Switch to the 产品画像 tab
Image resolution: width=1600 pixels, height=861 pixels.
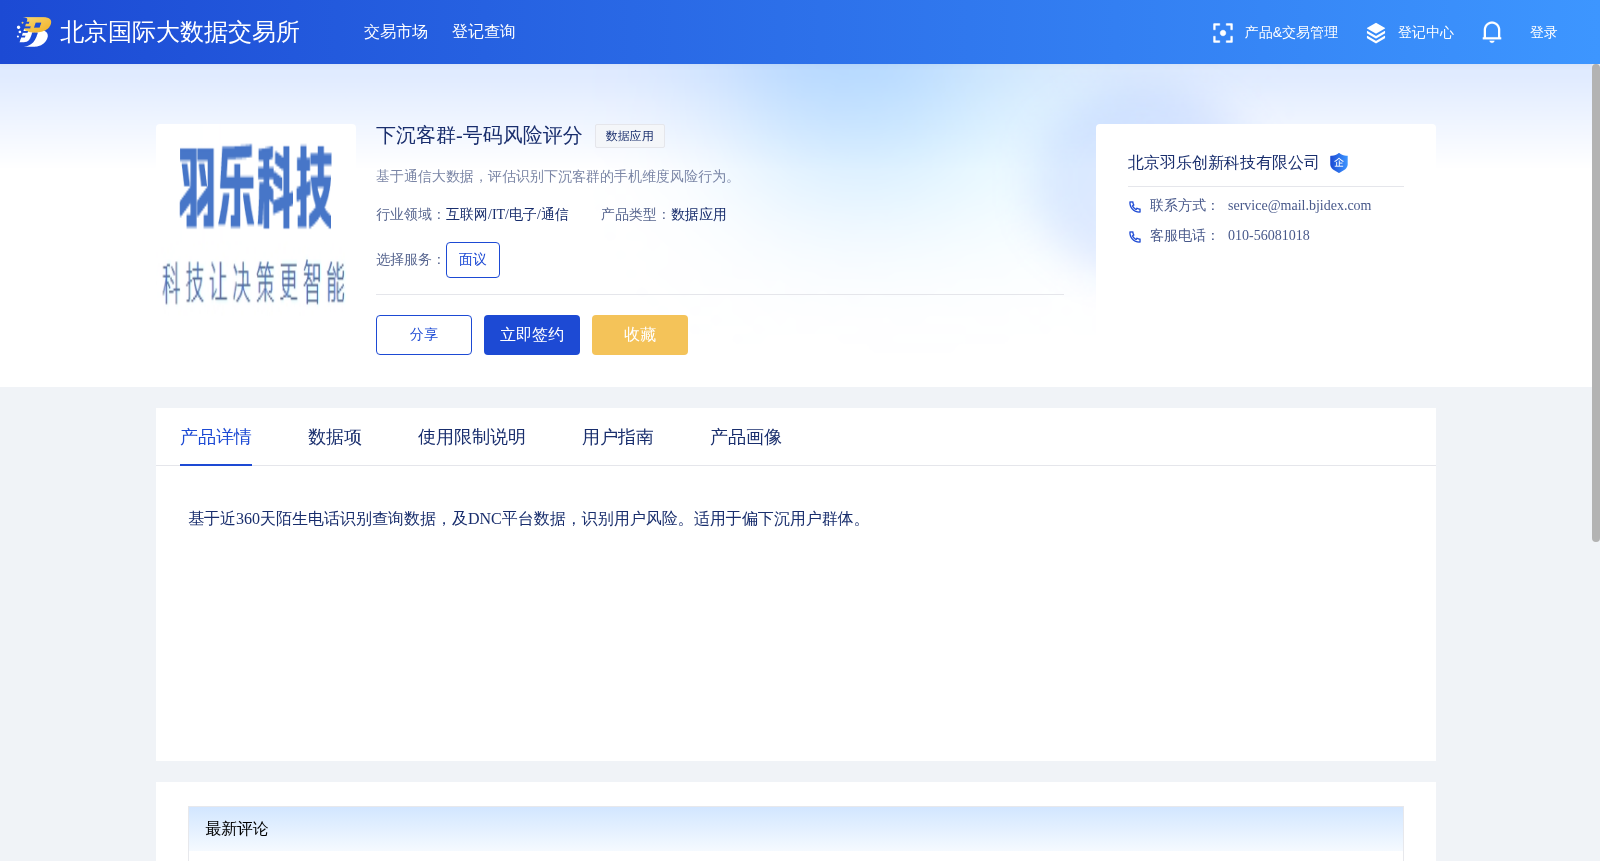tap(746, 437)
